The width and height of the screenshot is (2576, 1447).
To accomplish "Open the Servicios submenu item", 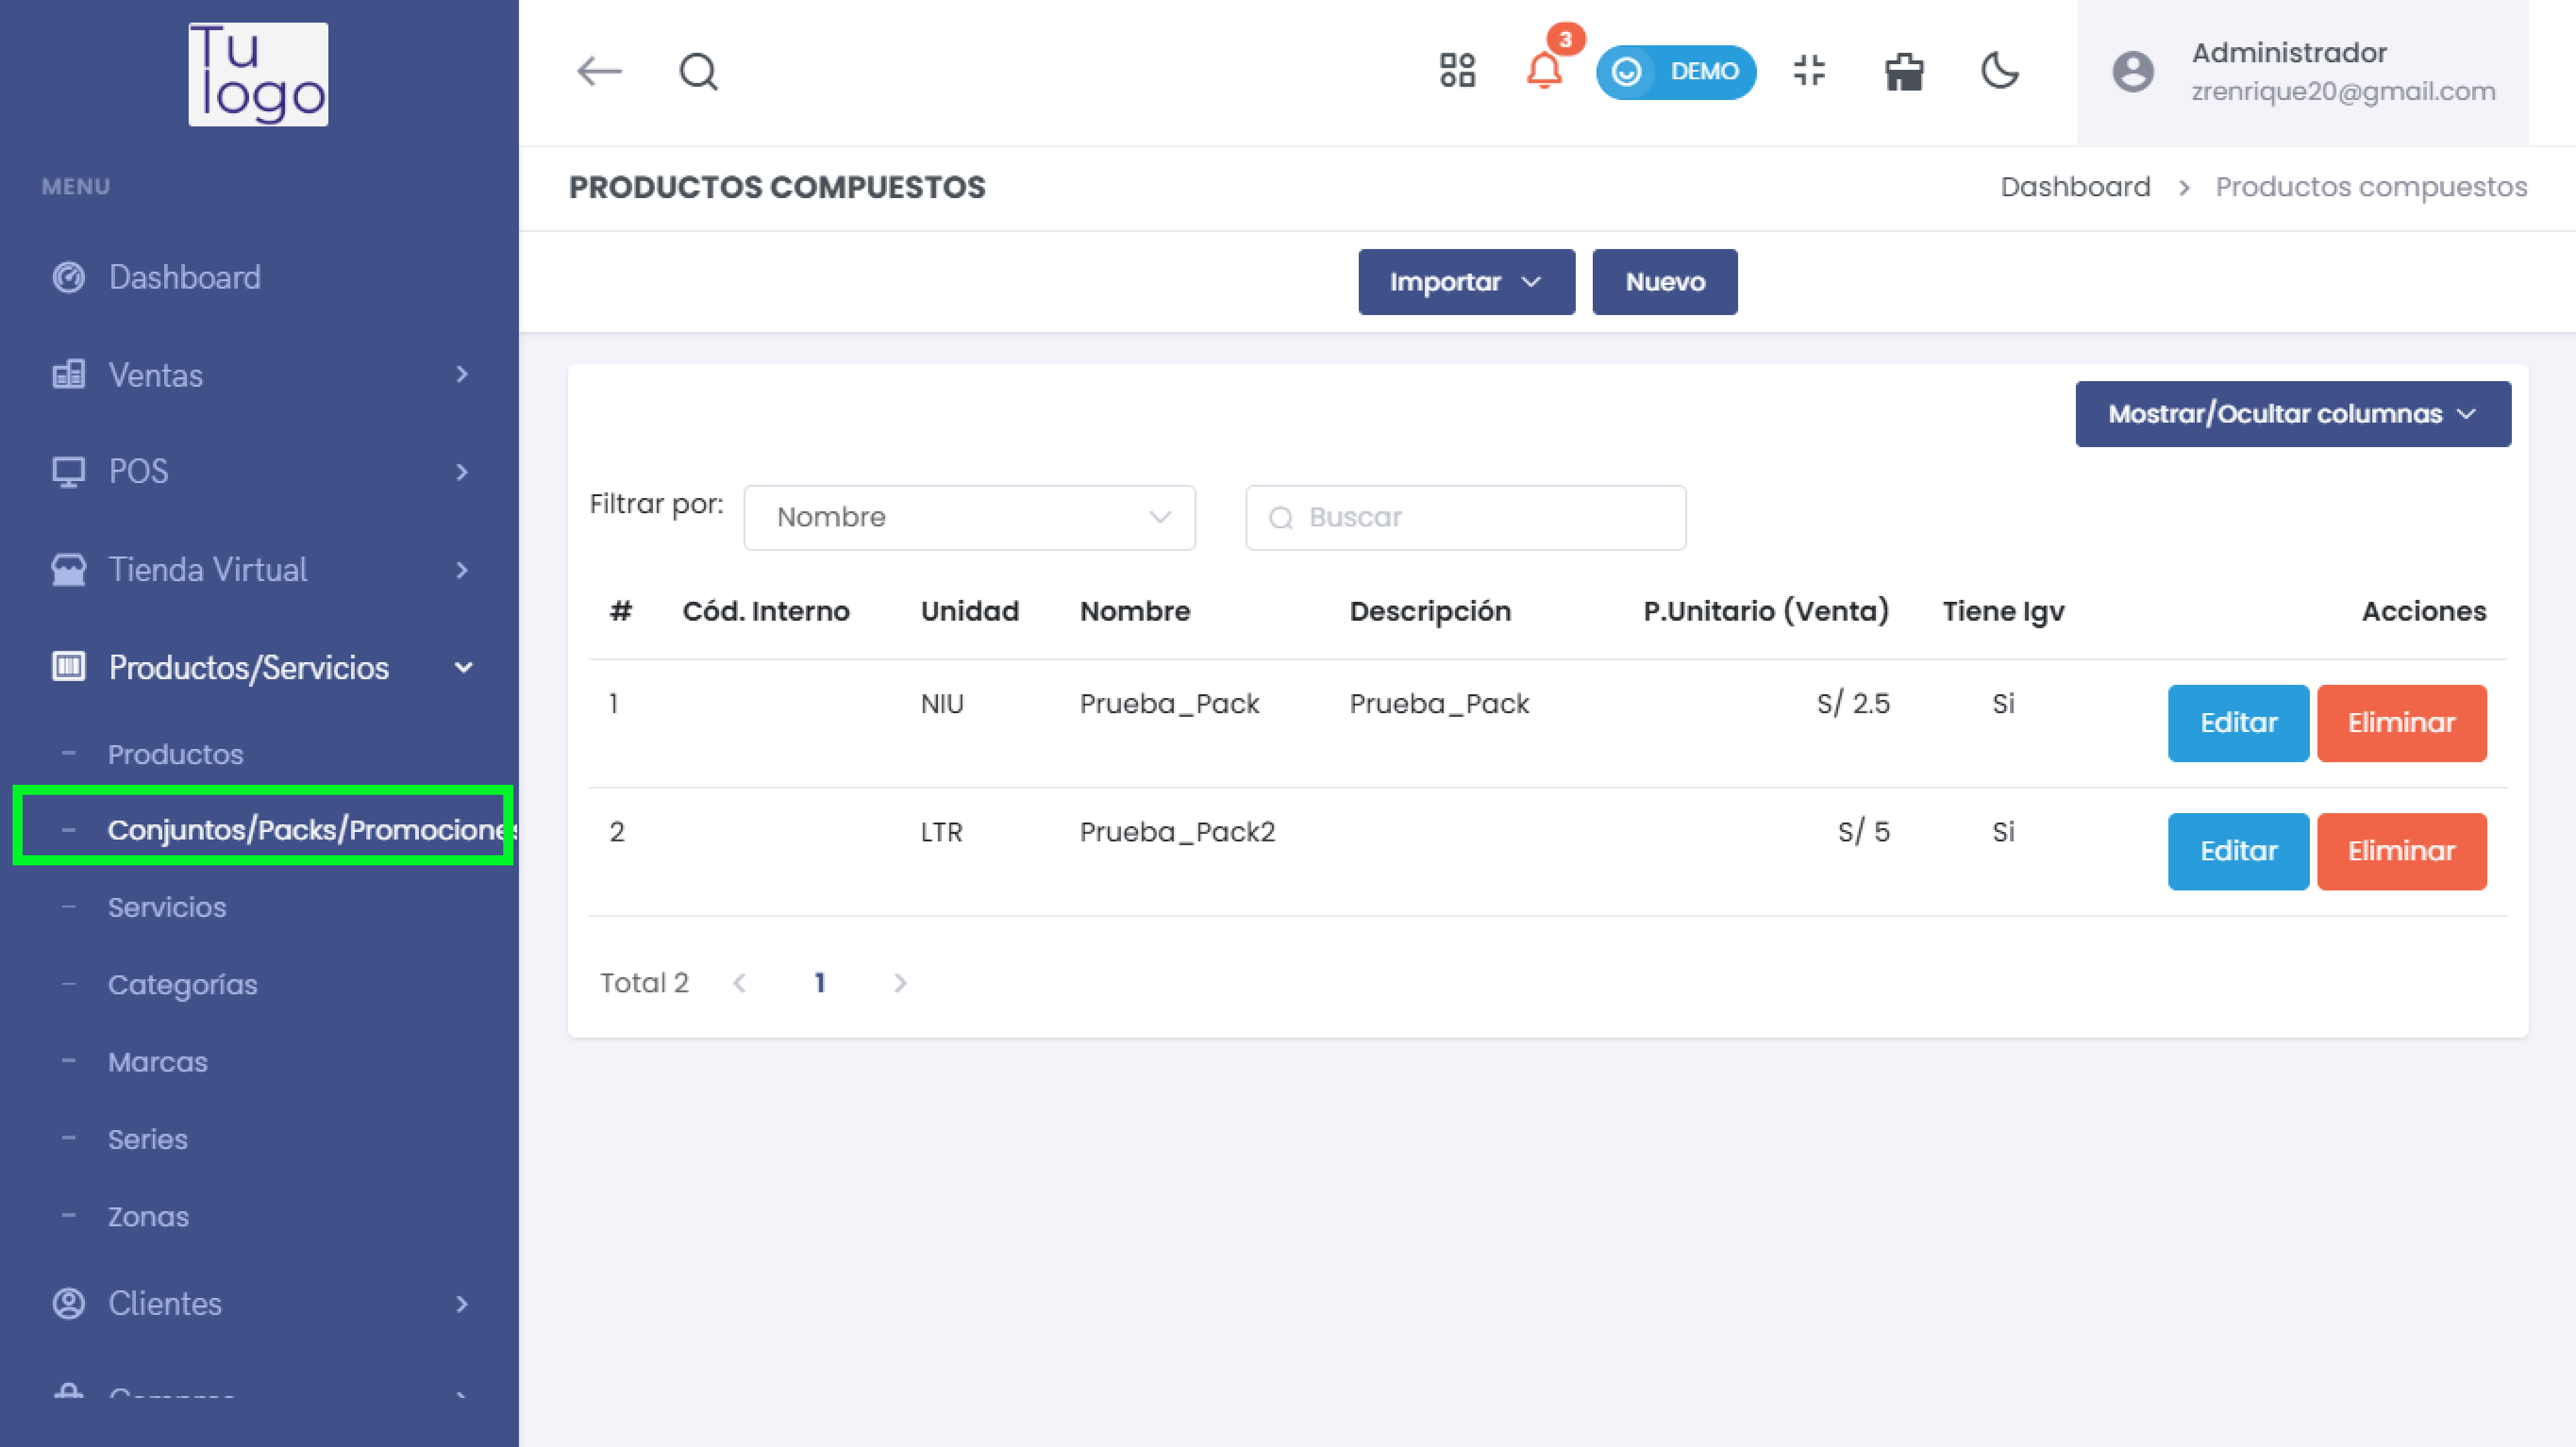I will pos(167,907).
